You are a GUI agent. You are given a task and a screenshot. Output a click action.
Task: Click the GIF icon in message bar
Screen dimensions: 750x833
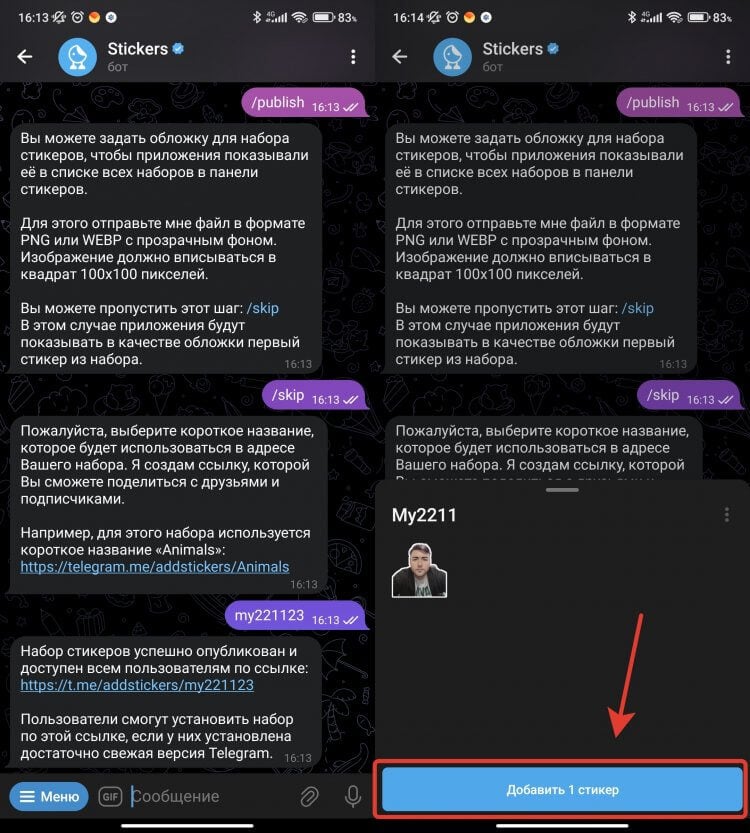coord(110,796)
